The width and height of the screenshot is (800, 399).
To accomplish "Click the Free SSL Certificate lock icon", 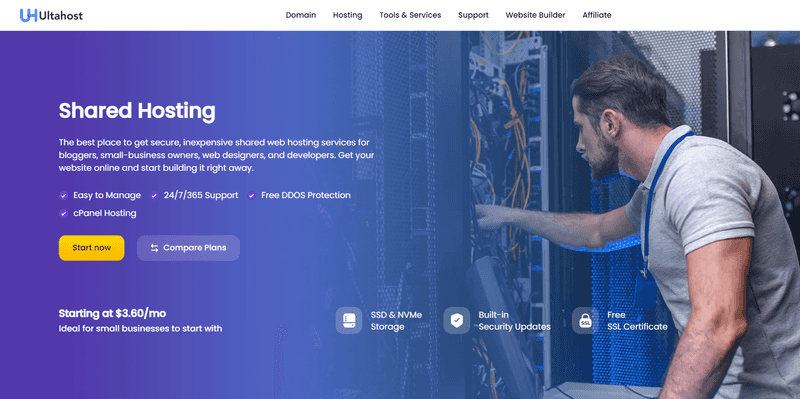I will [585, 320].
